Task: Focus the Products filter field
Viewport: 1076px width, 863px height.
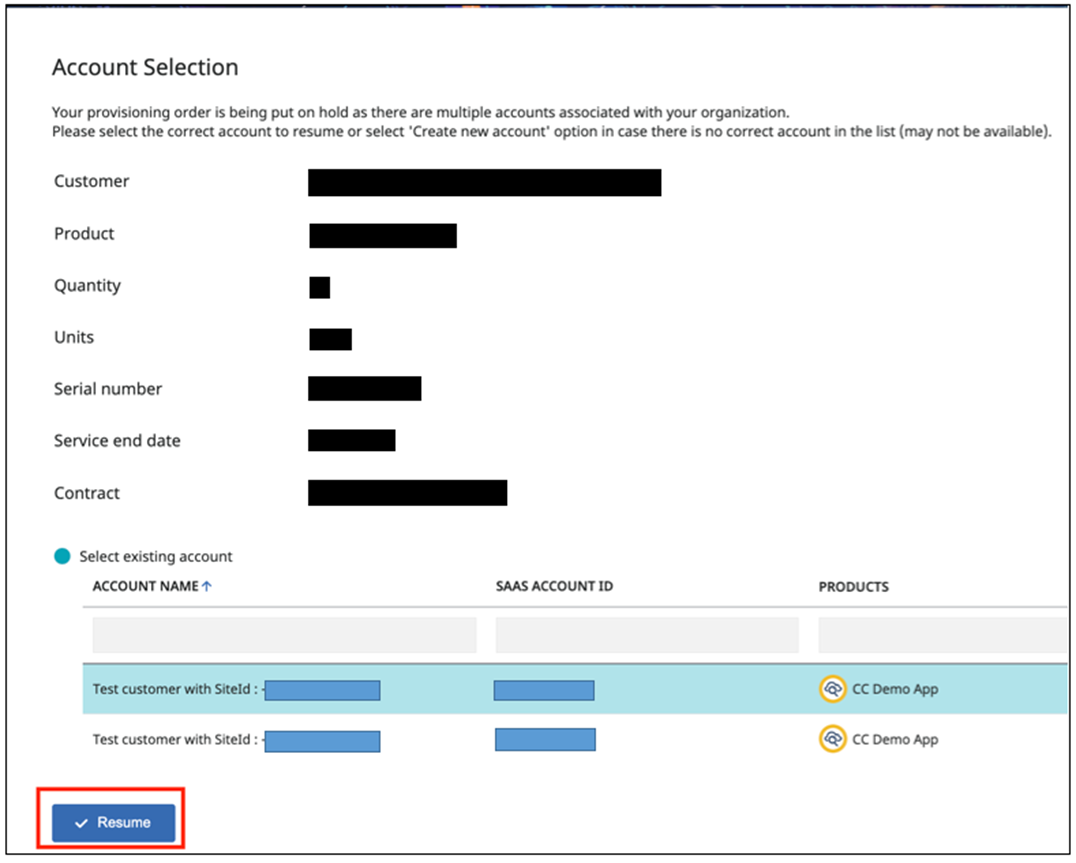Action: (940, 635)
